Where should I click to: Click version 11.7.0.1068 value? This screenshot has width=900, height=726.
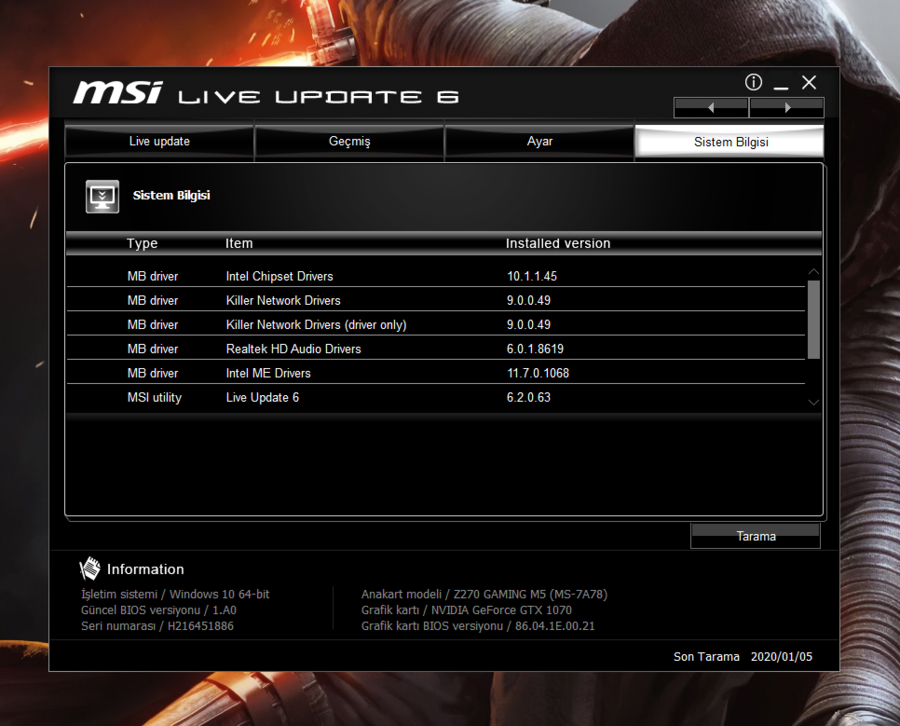pyautogui.click(x=538, y=373)
